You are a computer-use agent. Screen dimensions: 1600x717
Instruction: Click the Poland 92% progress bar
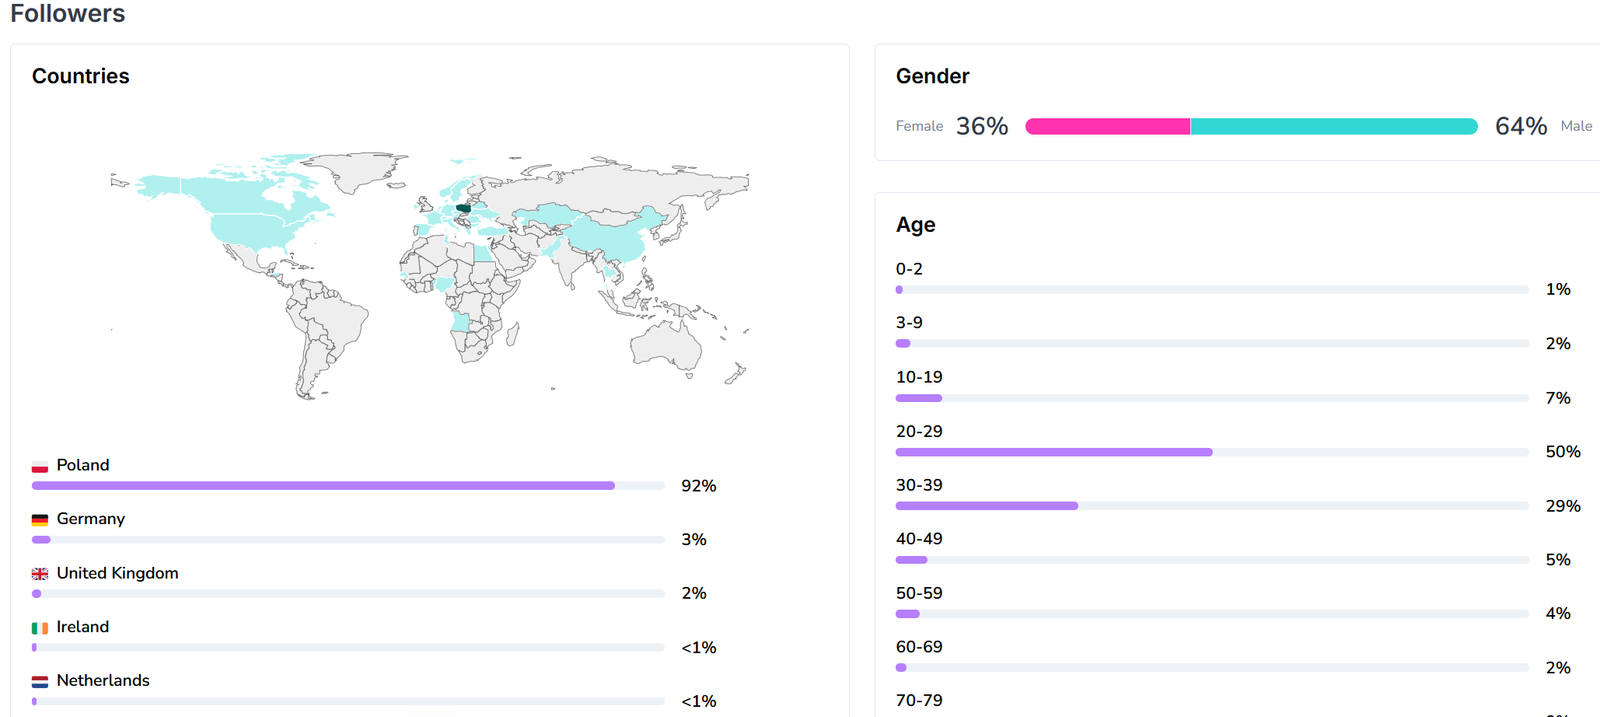pyautogui.click(x=323, y=486)
